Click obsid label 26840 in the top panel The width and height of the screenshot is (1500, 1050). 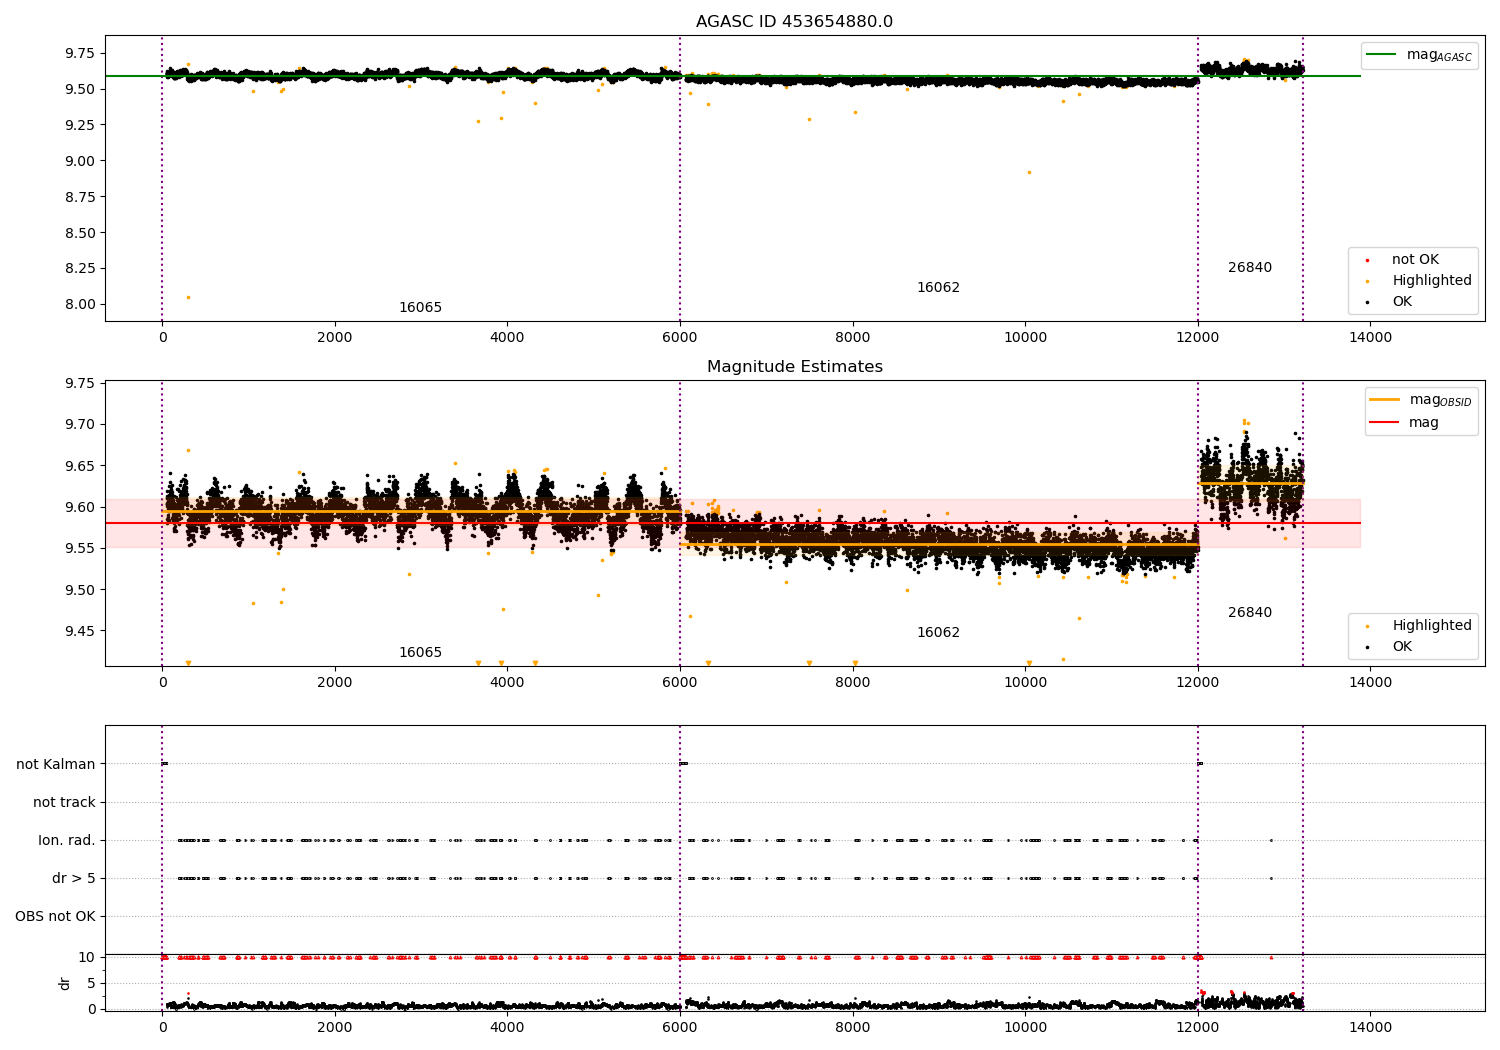[1250, 267]
